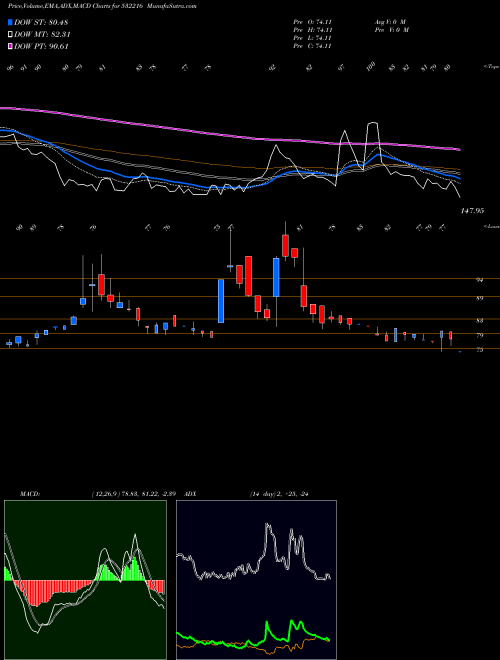Click the 'Pre C: 74.11' value
The height and width of the screenshot is (660, 500).
[313, 46]
